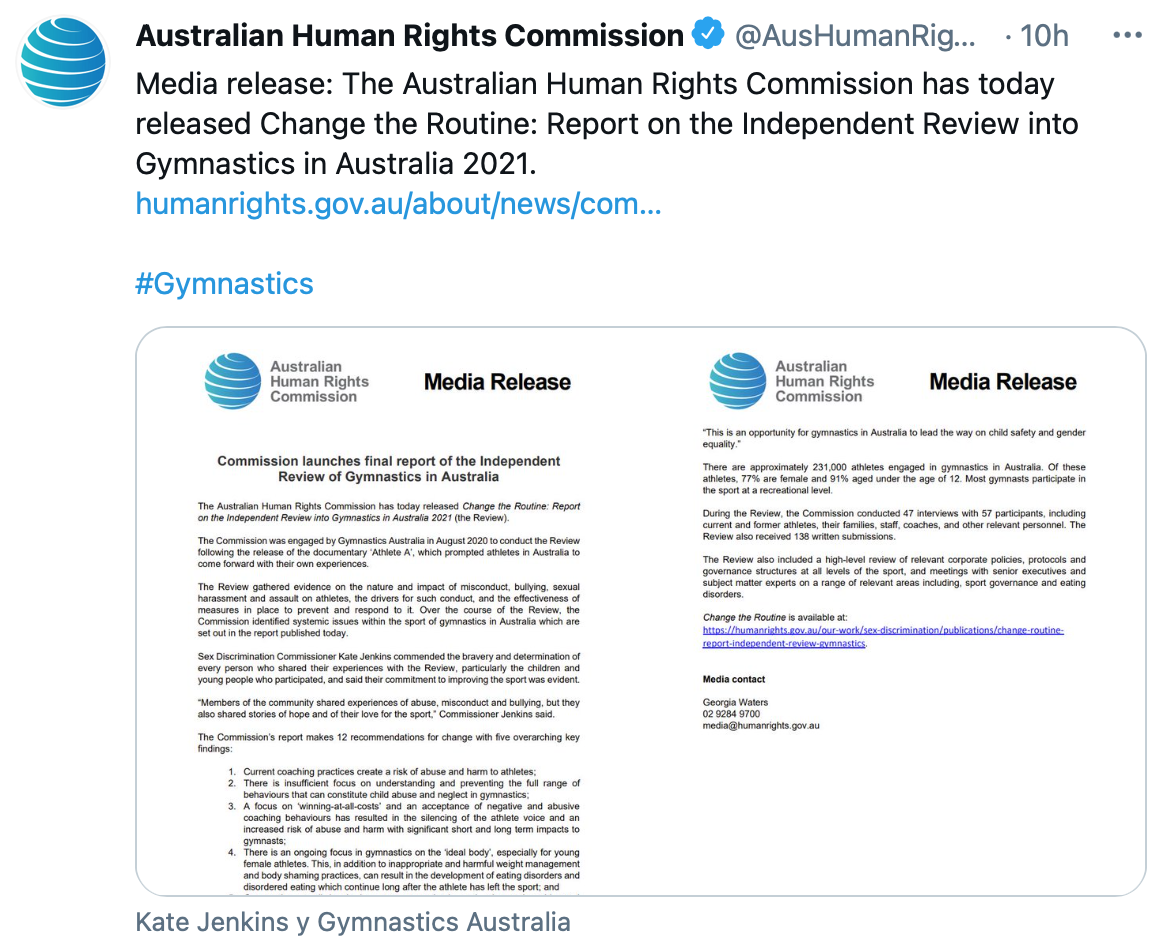The width and height of the screenshot is (1172, 948).
Task: Click the tweet's media release body text
Action: tap(607, 123)
